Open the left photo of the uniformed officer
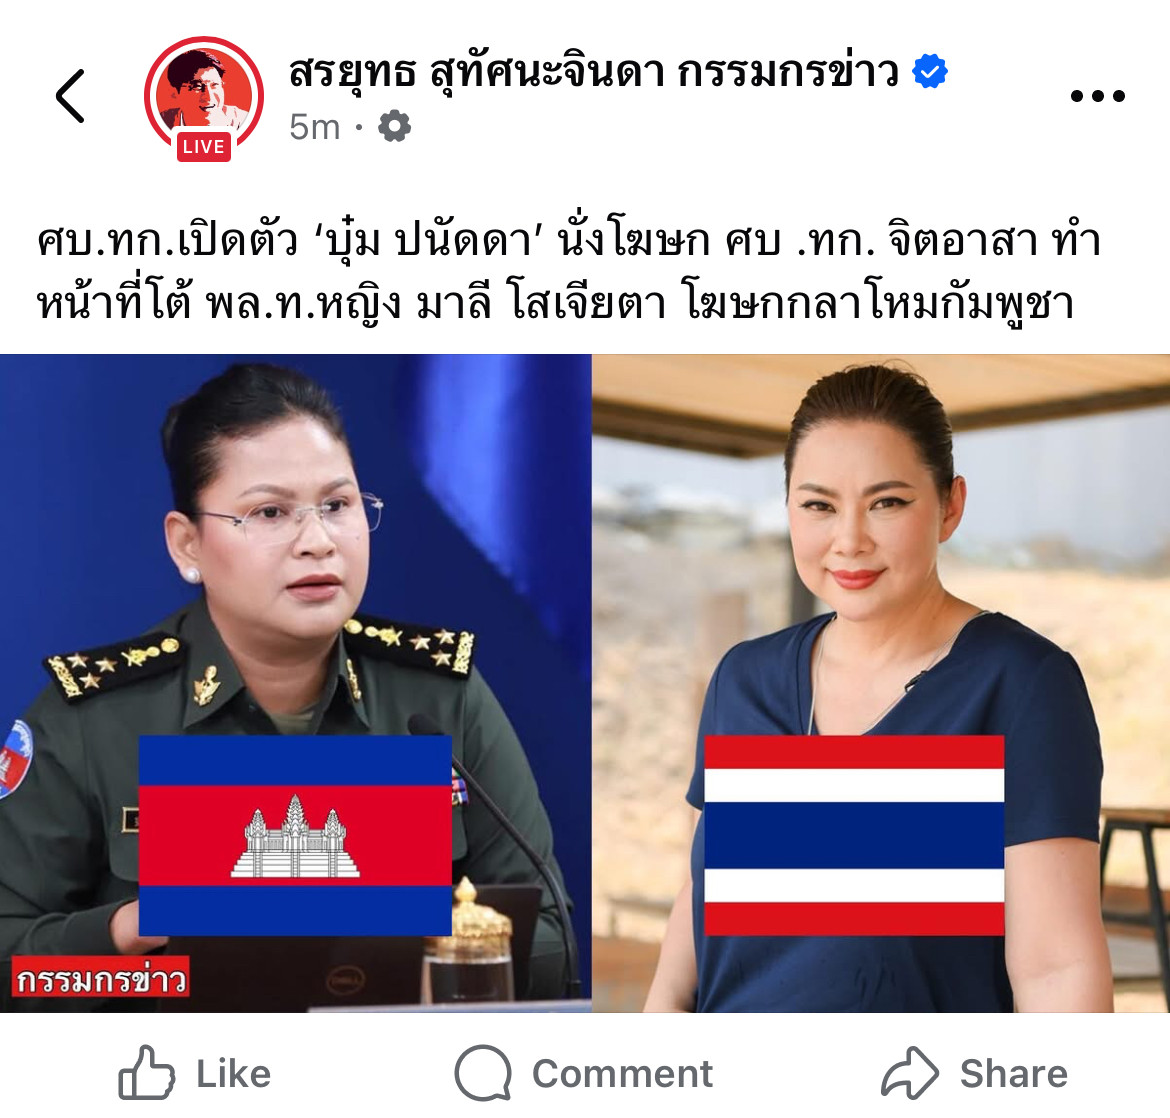The height and width of the screenshot is (1118, 1170). click(x=295, y=683)
